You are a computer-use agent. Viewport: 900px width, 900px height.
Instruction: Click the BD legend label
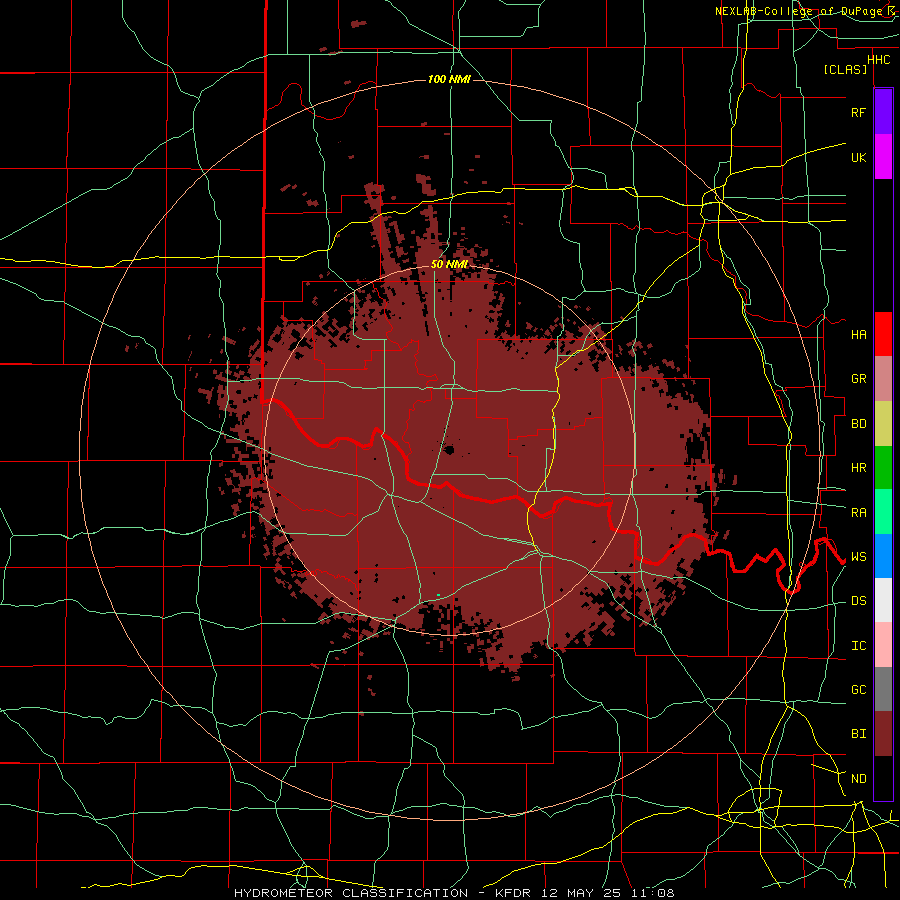coord(858,424)
